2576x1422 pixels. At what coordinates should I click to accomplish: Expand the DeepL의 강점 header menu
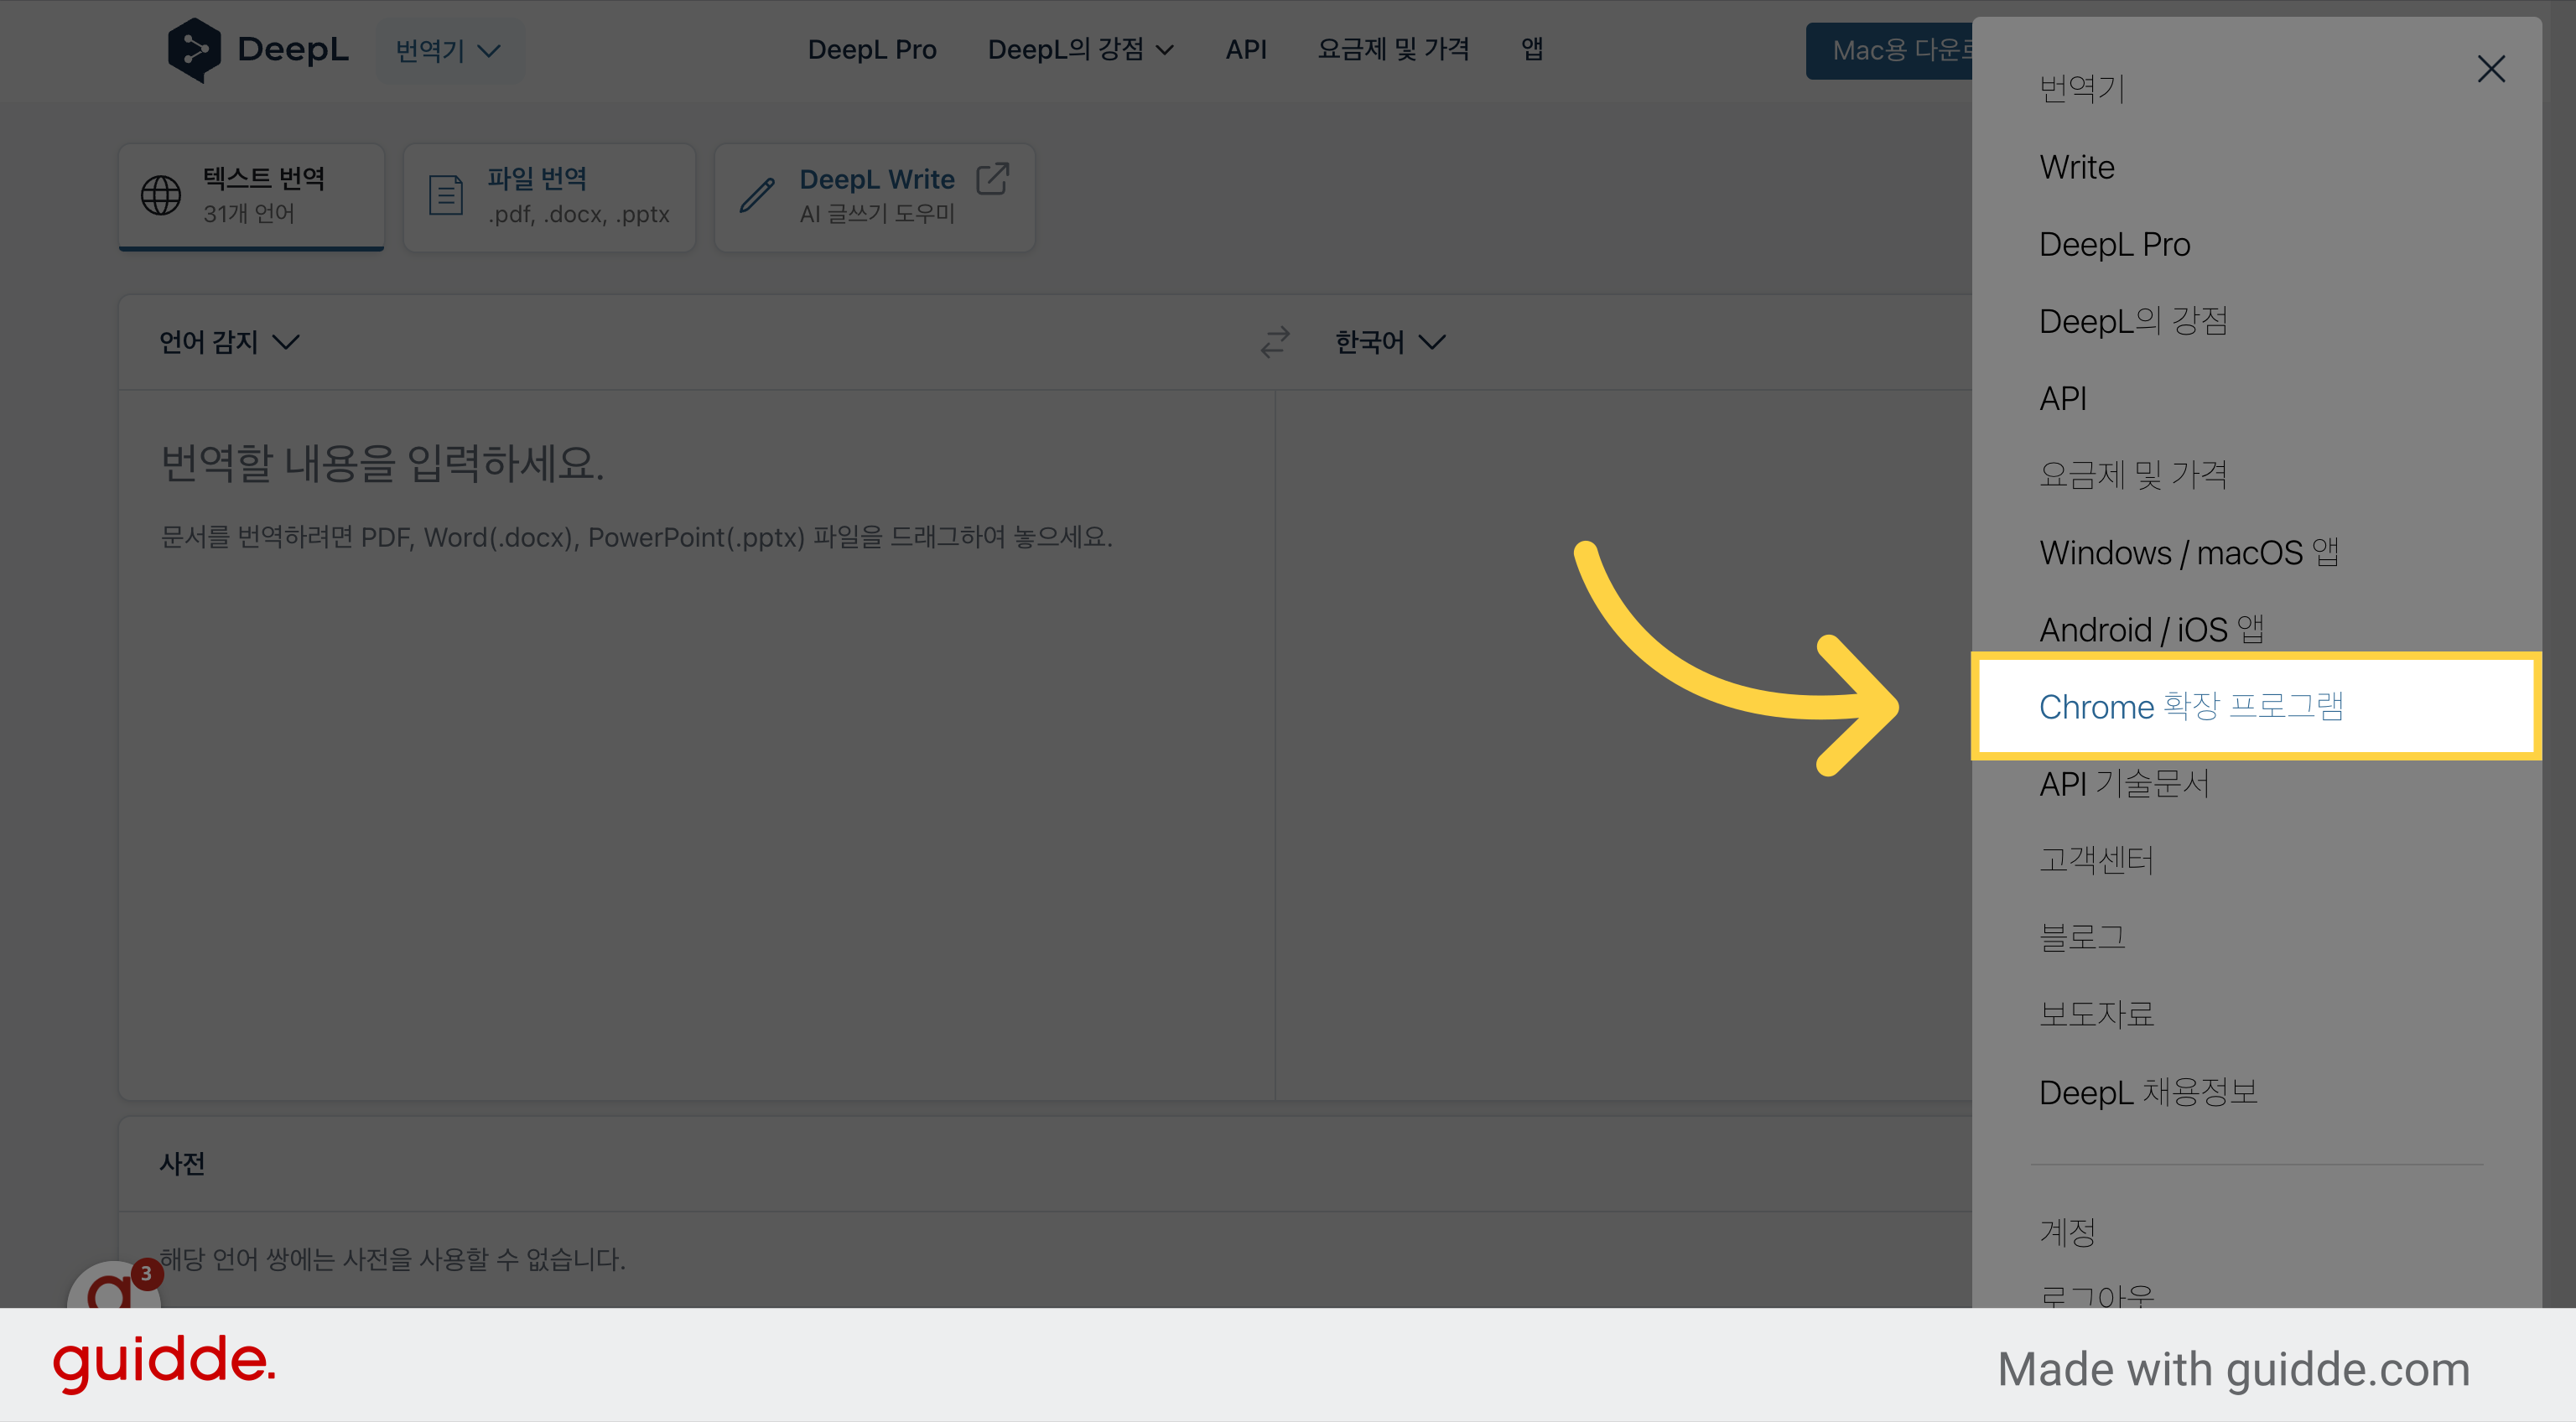point(1080,50)
